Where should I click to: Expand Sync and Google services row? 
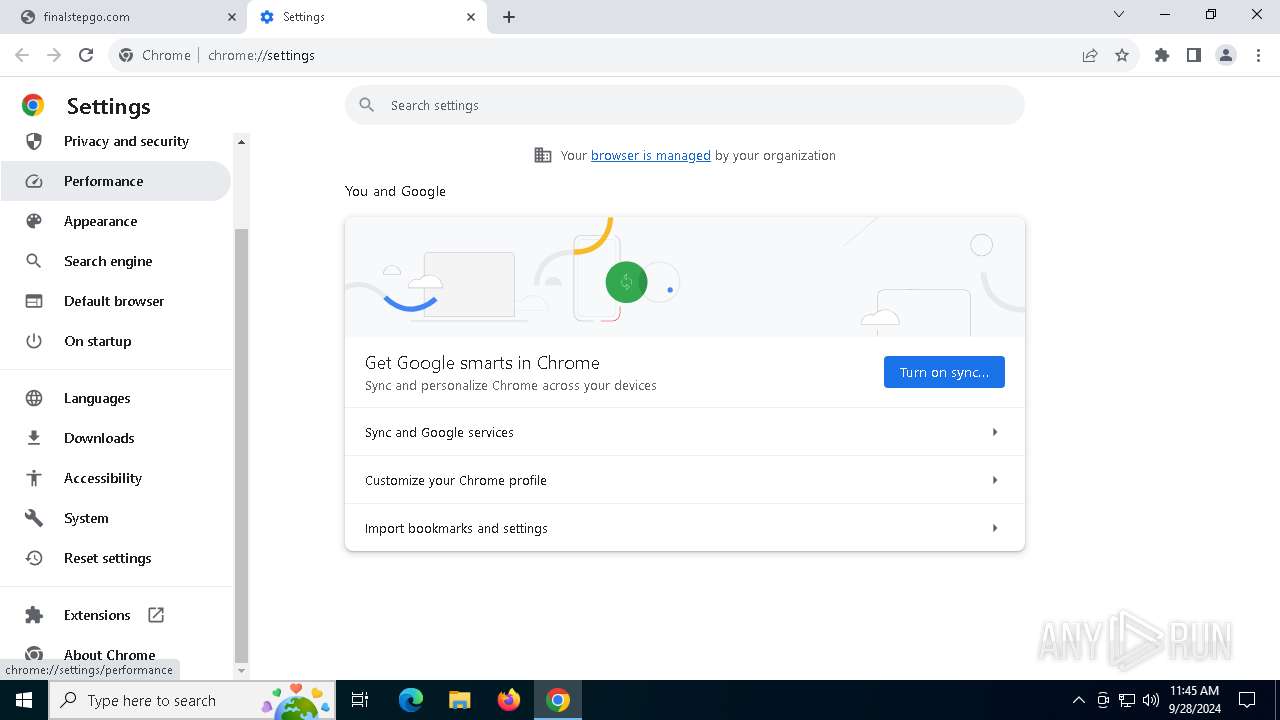(x=685, y=432)
